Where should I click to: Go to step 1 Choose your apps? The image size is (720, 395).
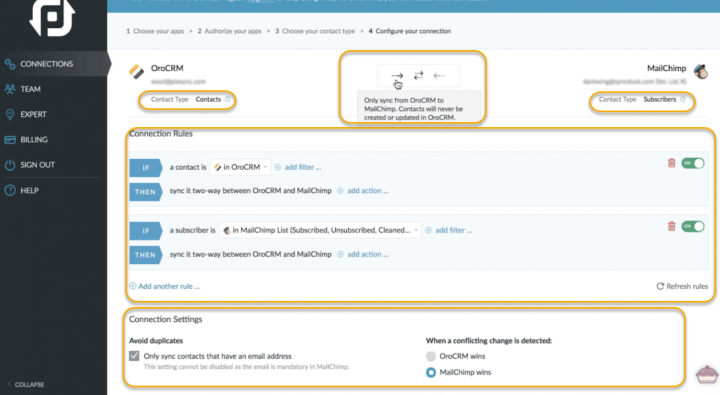pyautogui.click(x=155, y=31)
